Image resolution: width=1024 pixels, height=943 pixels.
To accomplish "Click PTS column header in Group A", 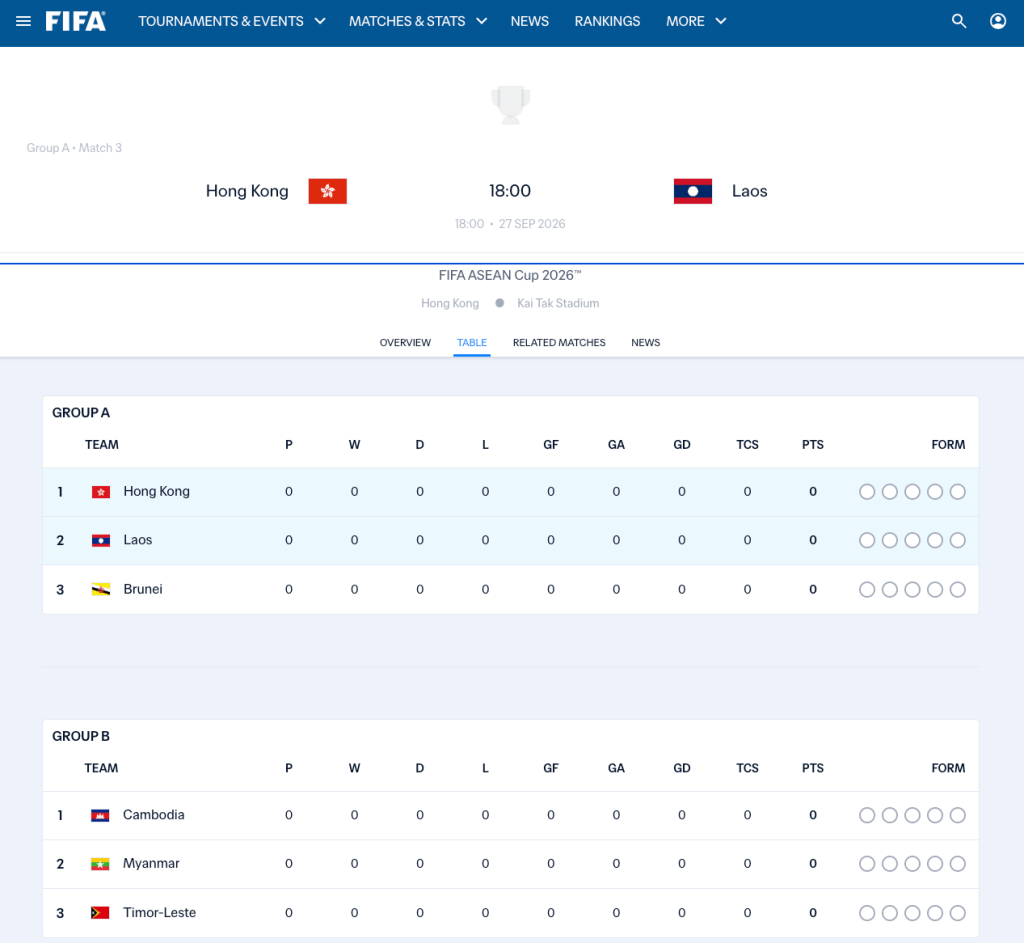I will pyautogui.click(x=812, y=445).
